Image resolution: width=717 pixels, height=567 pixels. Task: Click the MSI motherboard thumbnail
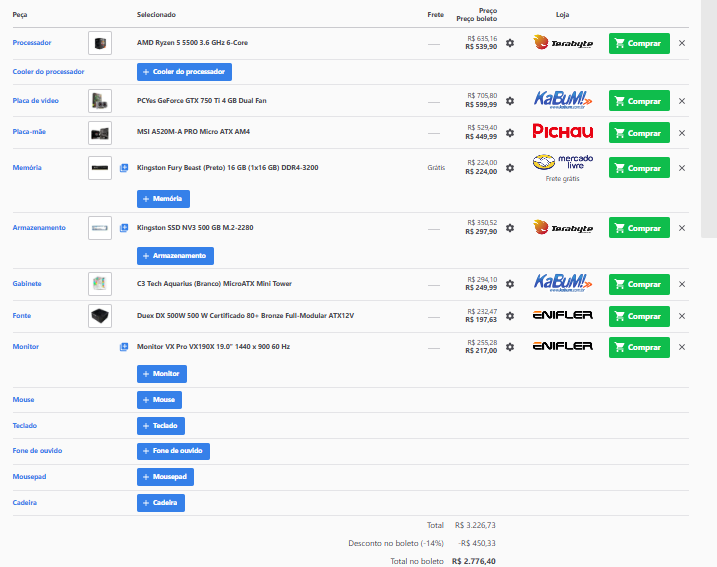100,133
